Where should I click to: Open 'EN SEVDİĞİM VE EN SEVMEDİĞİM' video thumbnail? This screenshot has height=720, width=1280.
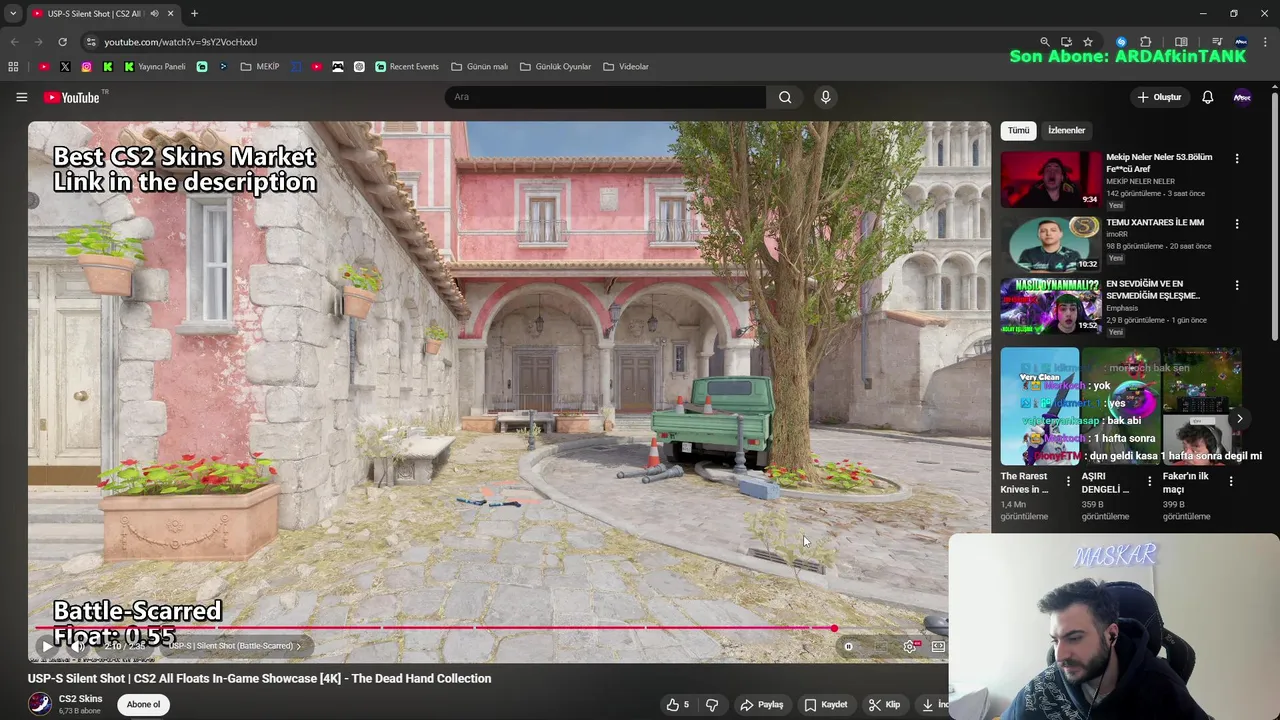pyautogui.click(x=1051, y=306)
